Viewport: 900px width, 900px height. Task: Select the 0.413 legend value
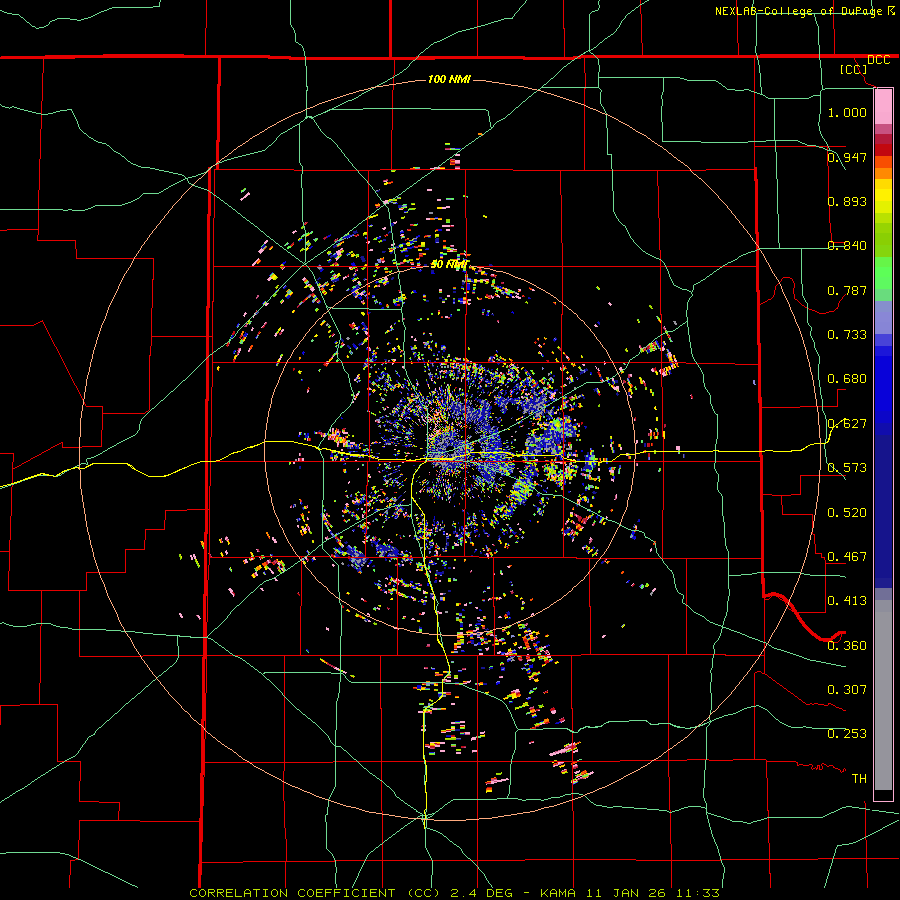coord(847,600)
